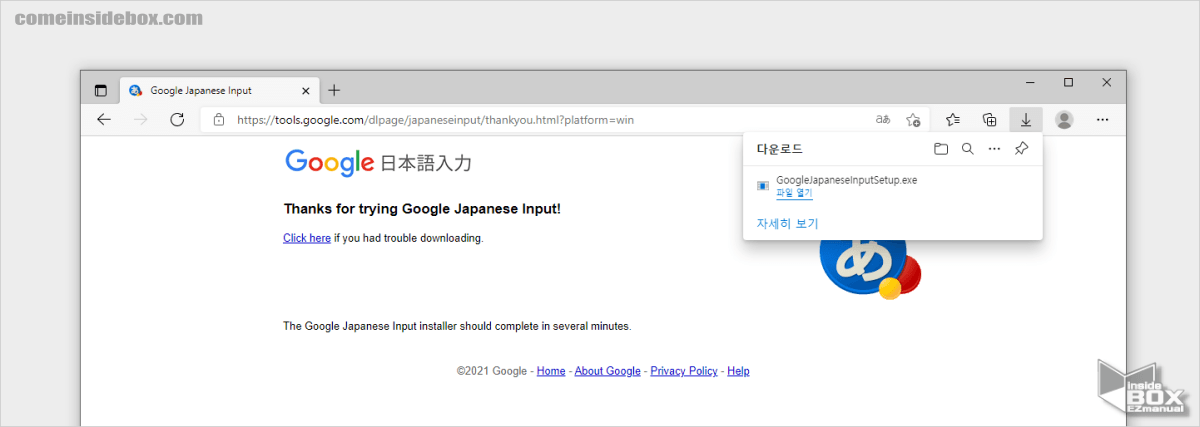Minimize the Edge browser window
1200x427 pixels.
1030,82
